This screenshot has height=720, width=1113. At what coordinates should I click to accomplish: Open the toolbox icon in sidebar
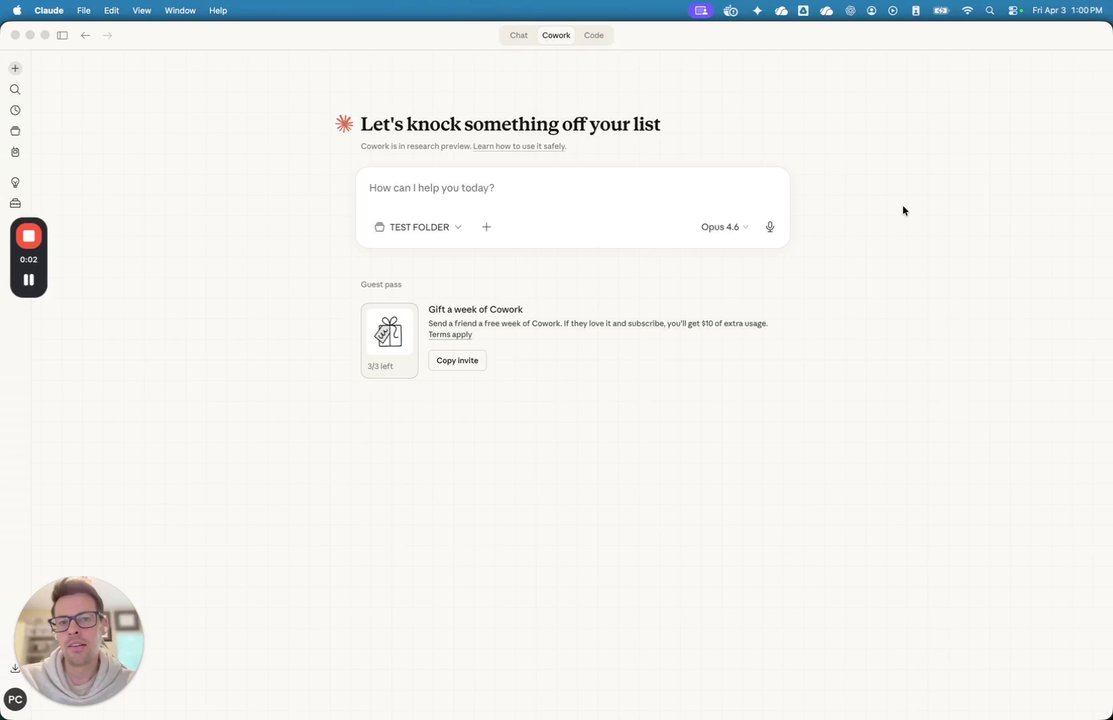(x=15, y=203)
